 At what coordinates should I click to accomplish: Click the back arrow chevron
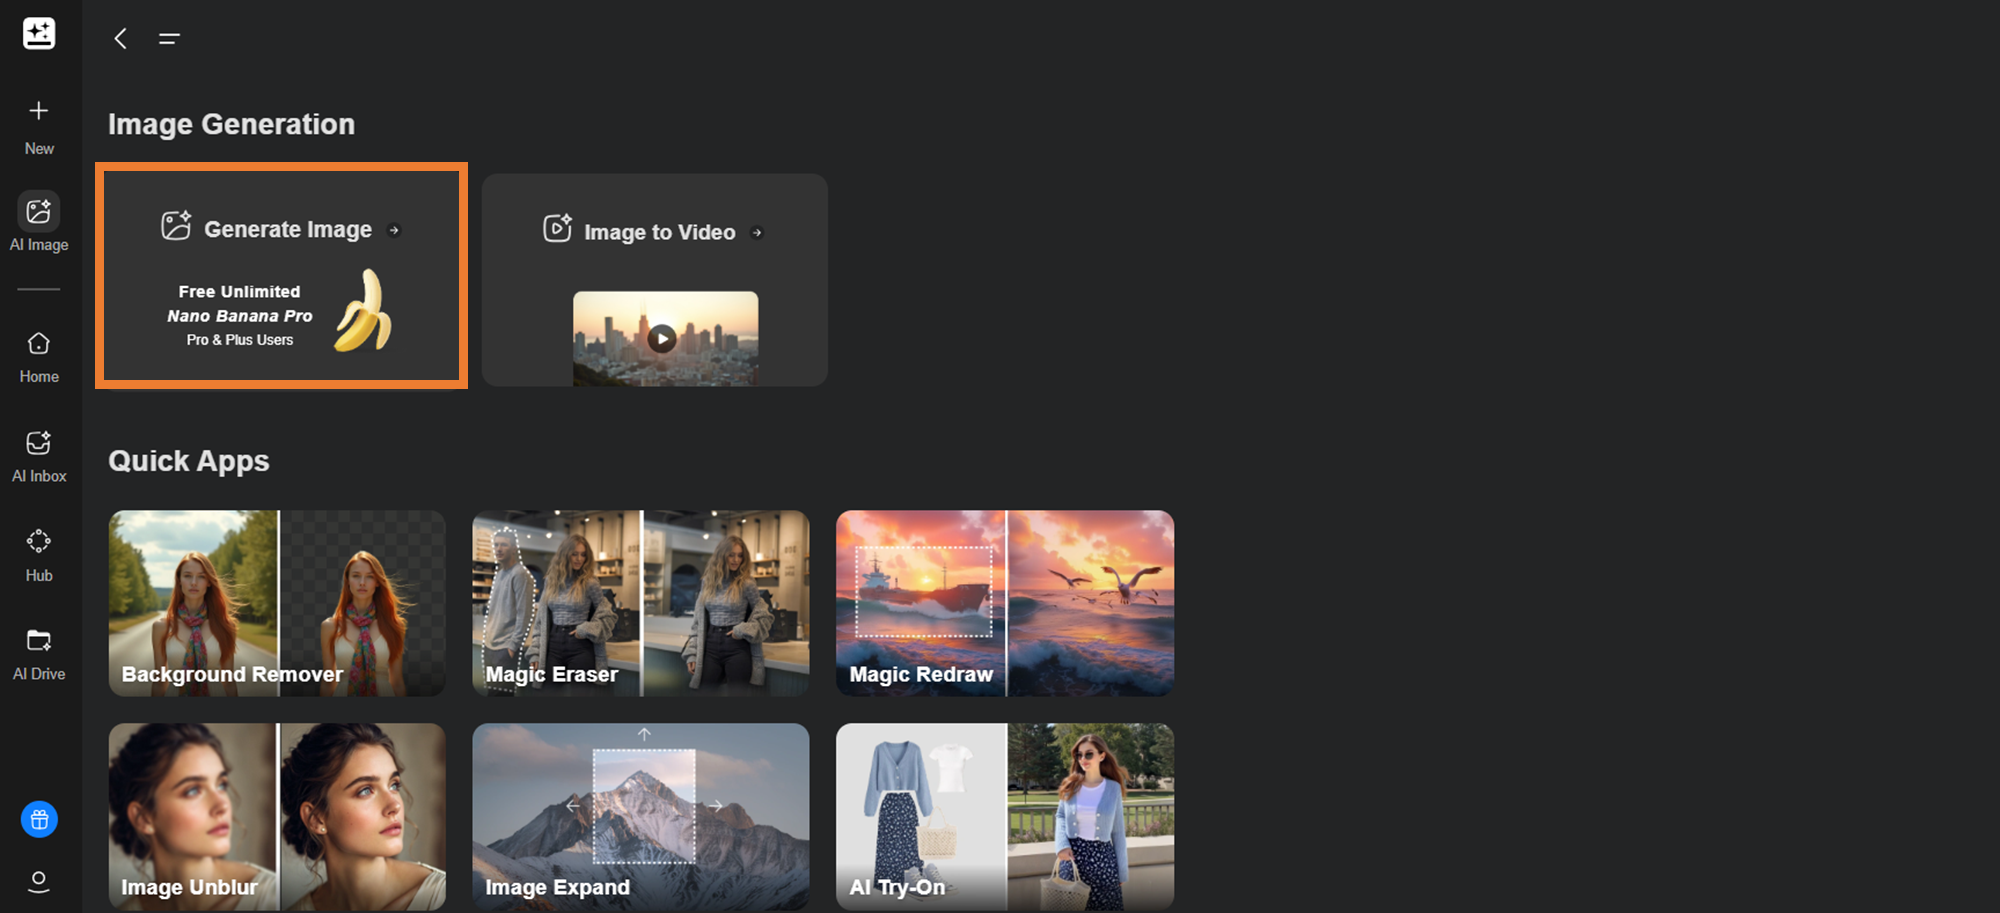coord(121,39)
